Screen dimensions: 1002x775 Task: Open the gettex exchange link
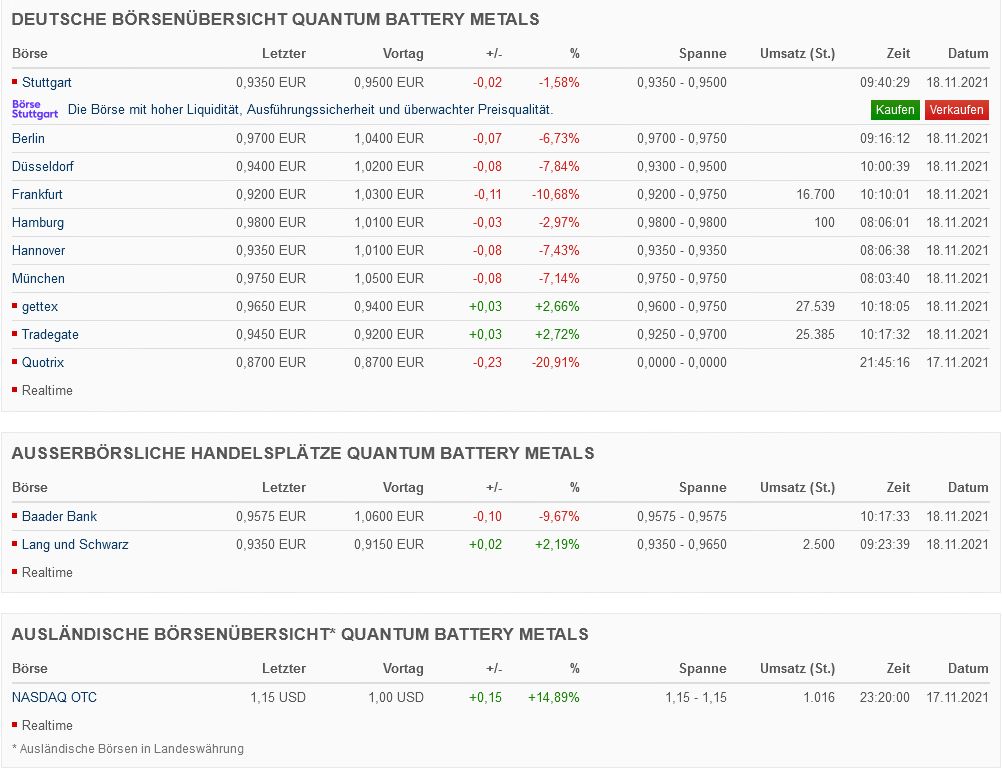[40, 306]
